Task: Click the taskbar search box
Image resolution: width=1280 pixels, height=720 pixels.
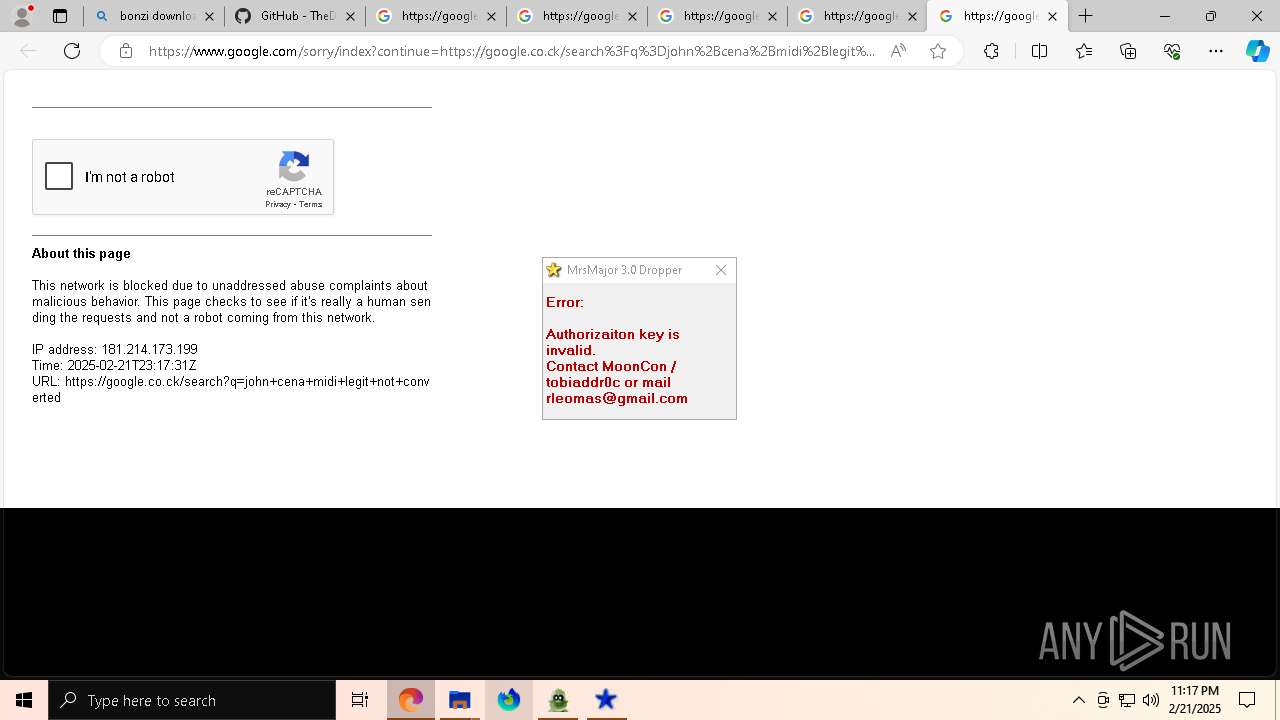Action: 192,700
